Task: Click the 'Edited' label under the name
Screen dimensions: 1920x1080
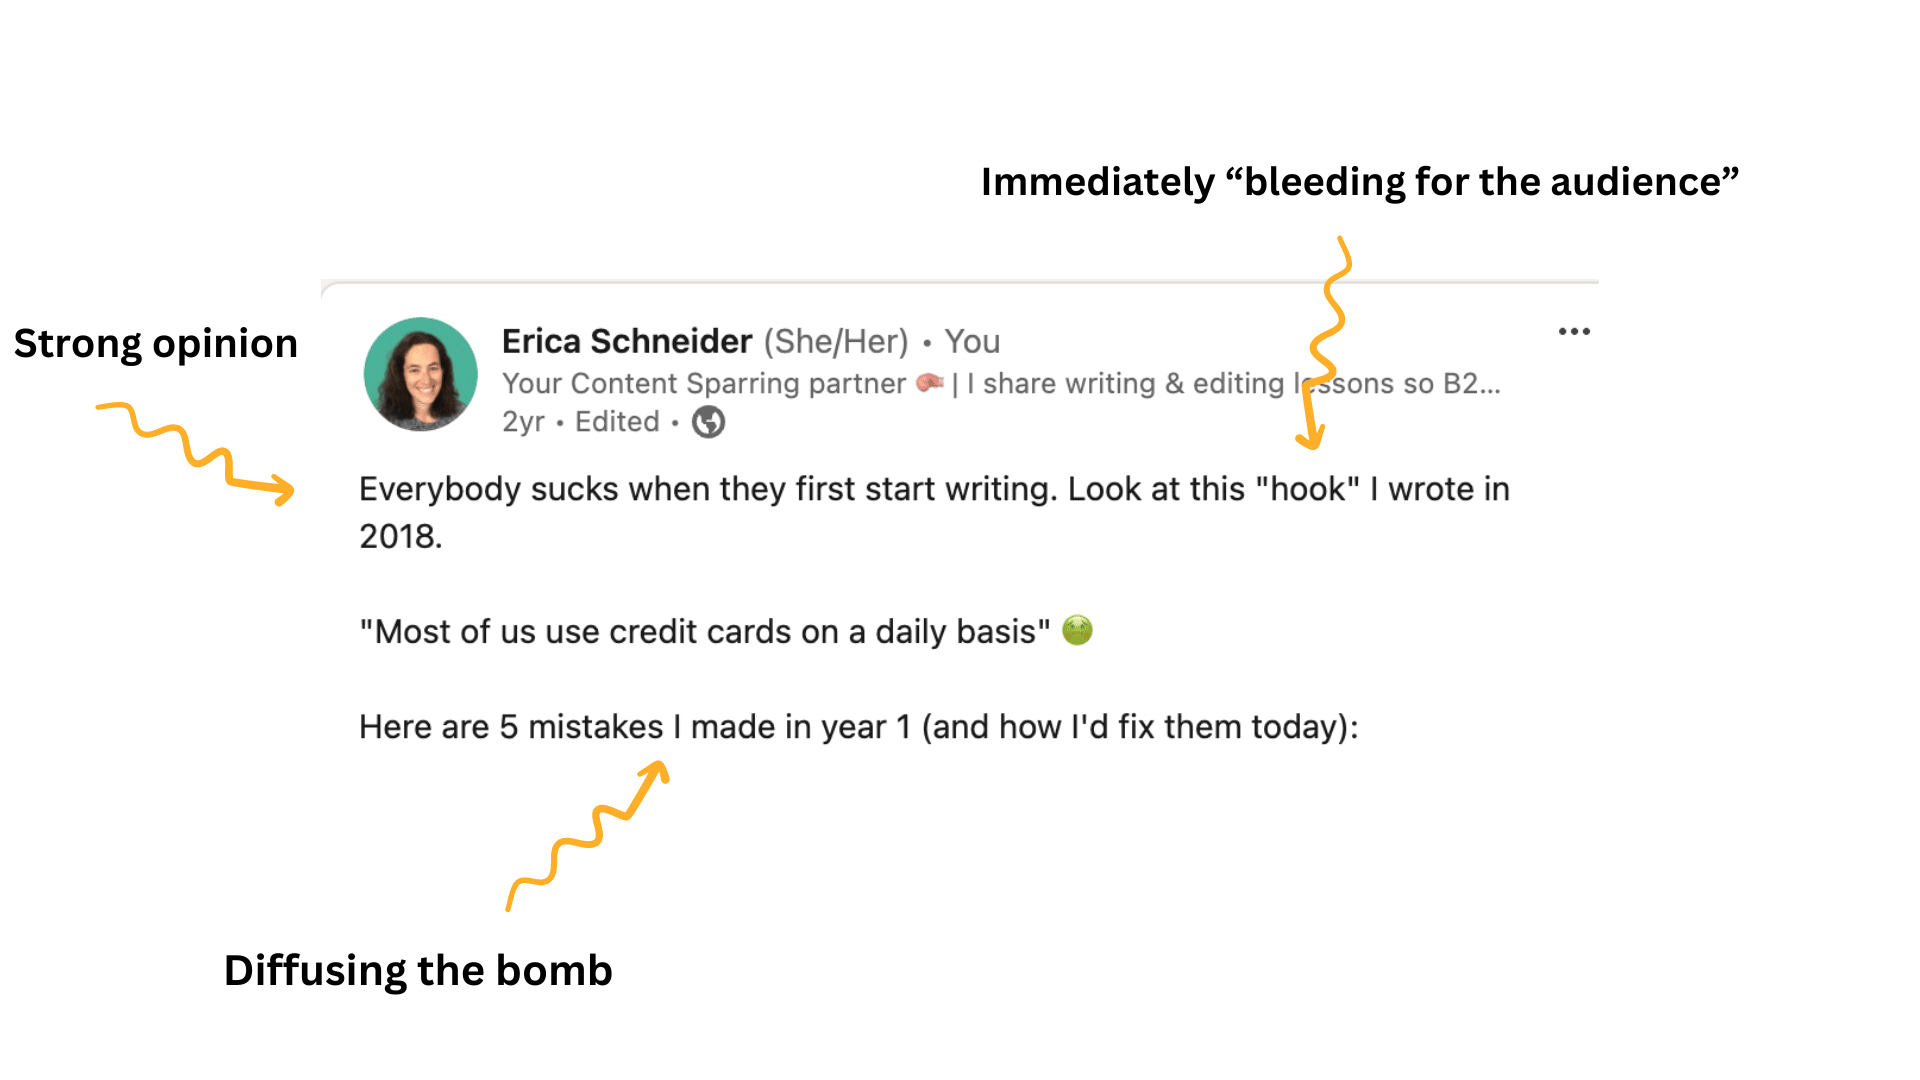Action: click(617, 422)
